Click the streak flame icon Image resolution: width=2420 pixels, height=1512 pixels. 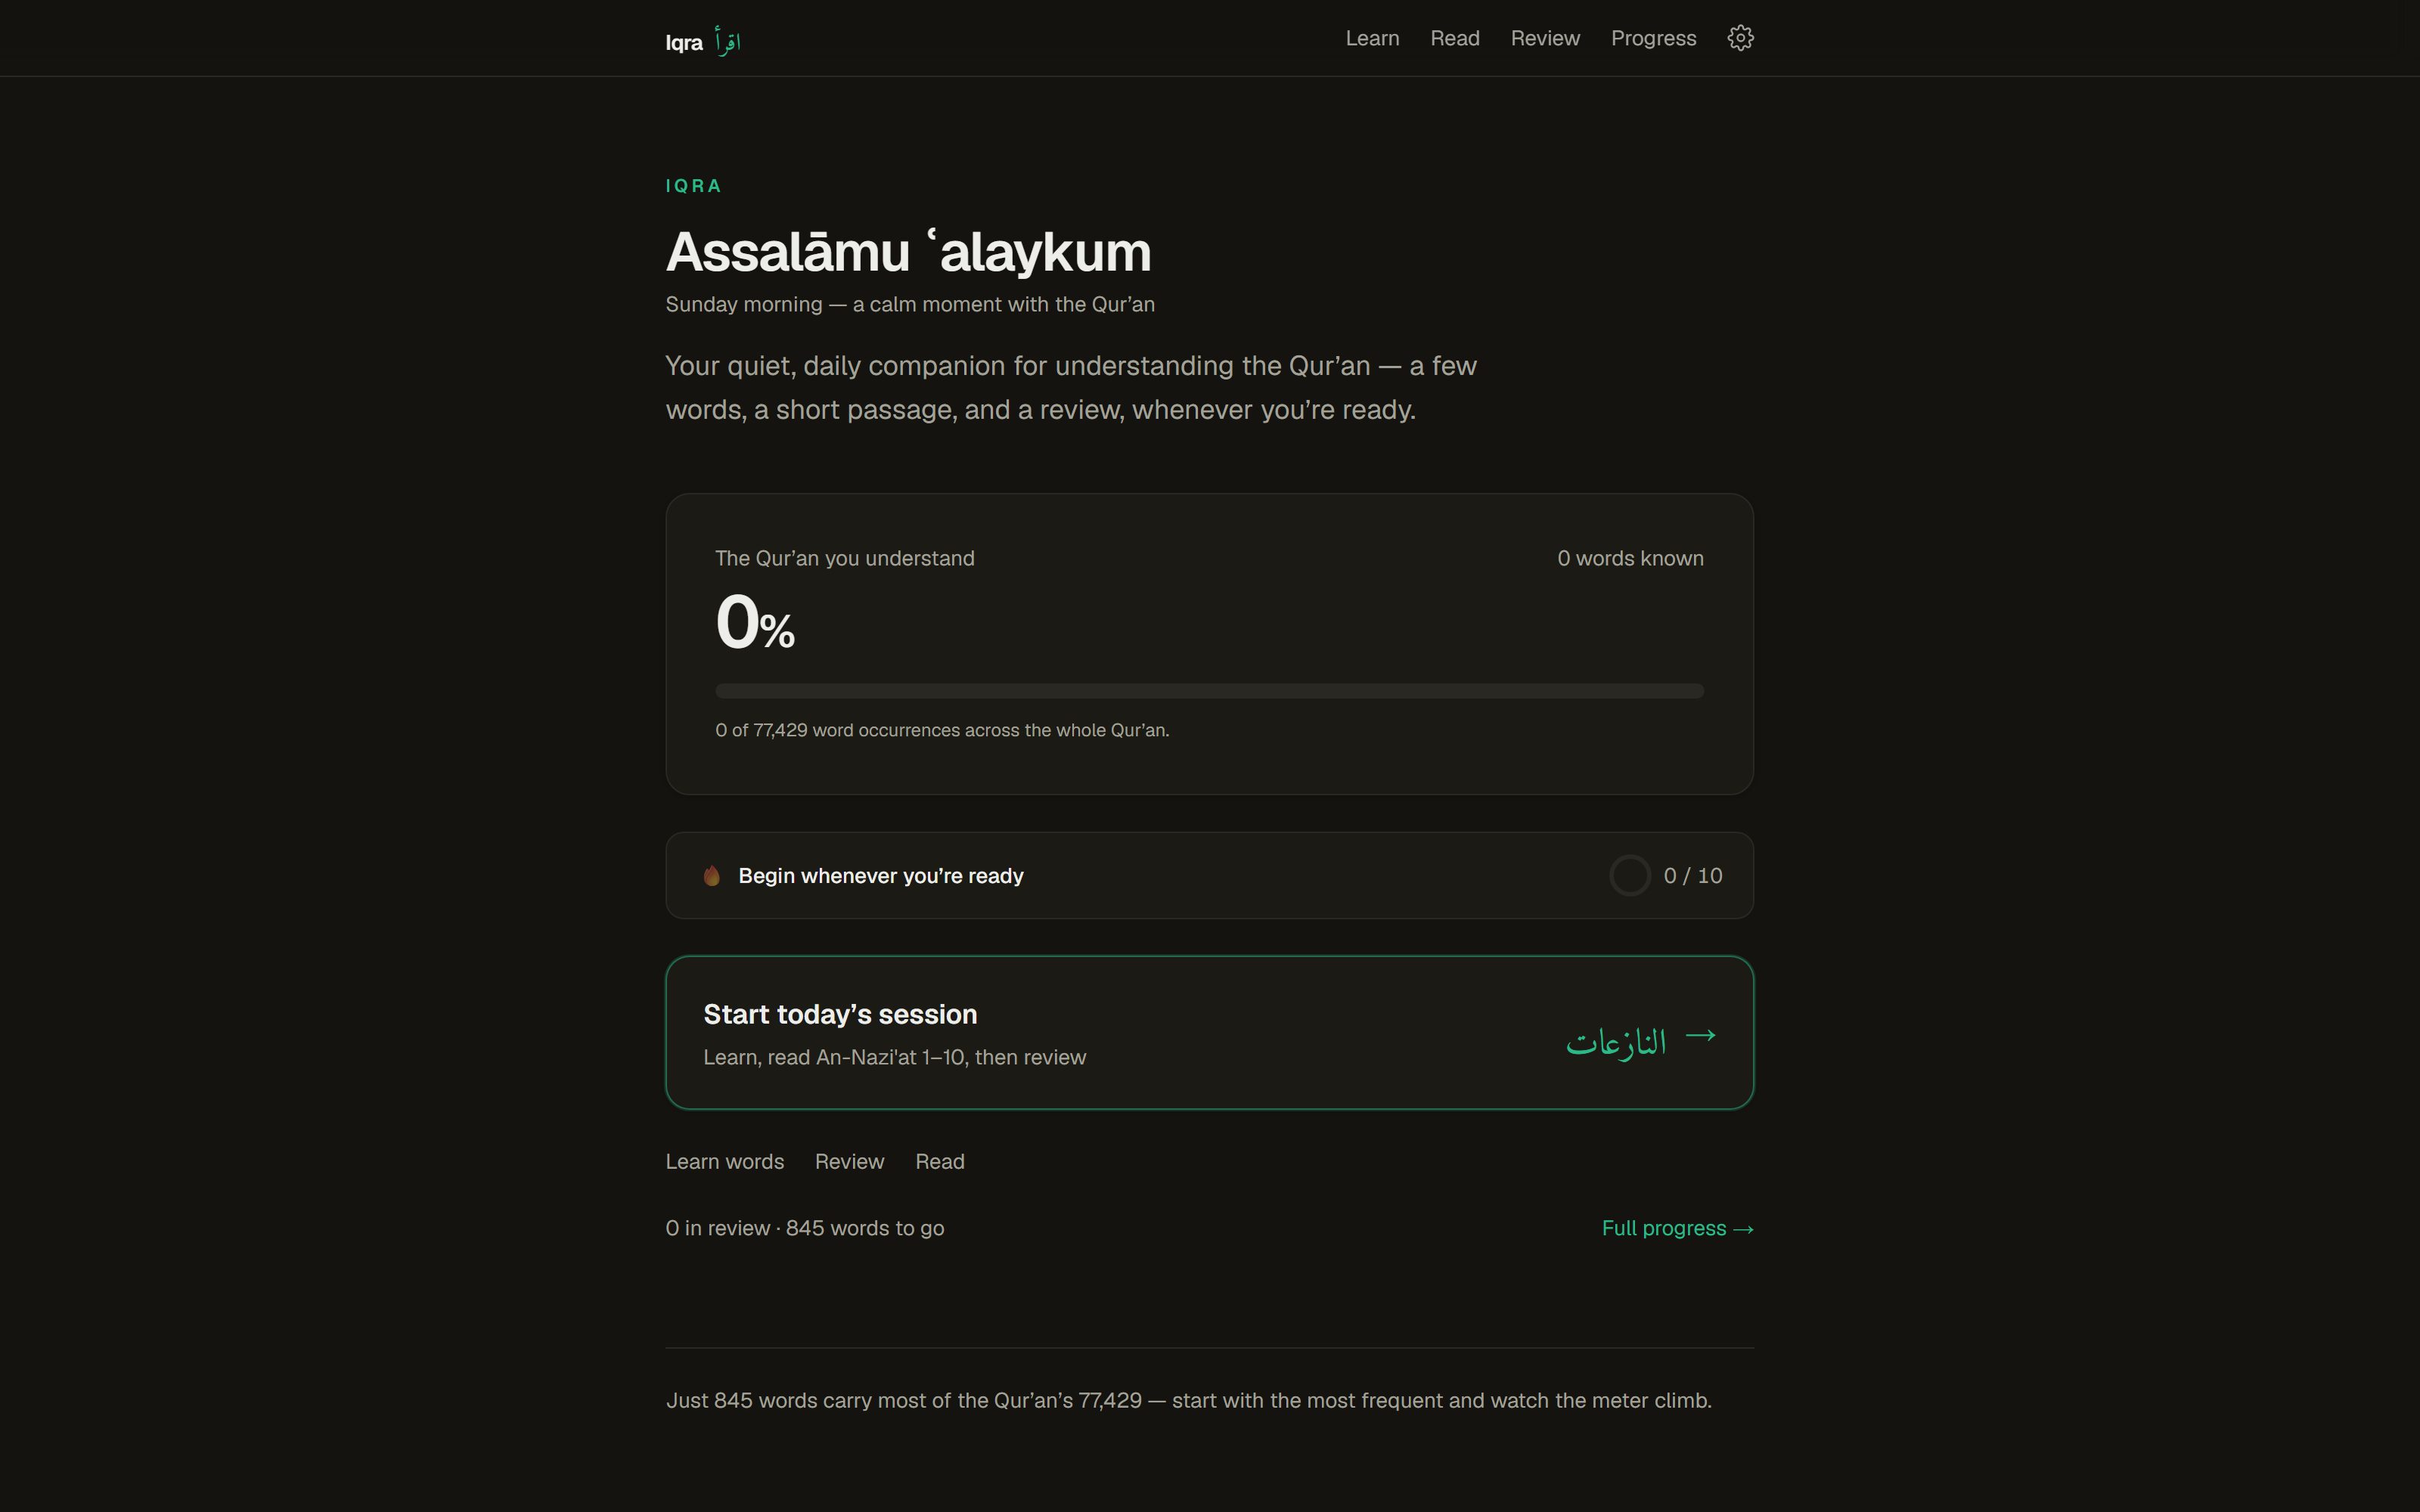click(711, 876)
